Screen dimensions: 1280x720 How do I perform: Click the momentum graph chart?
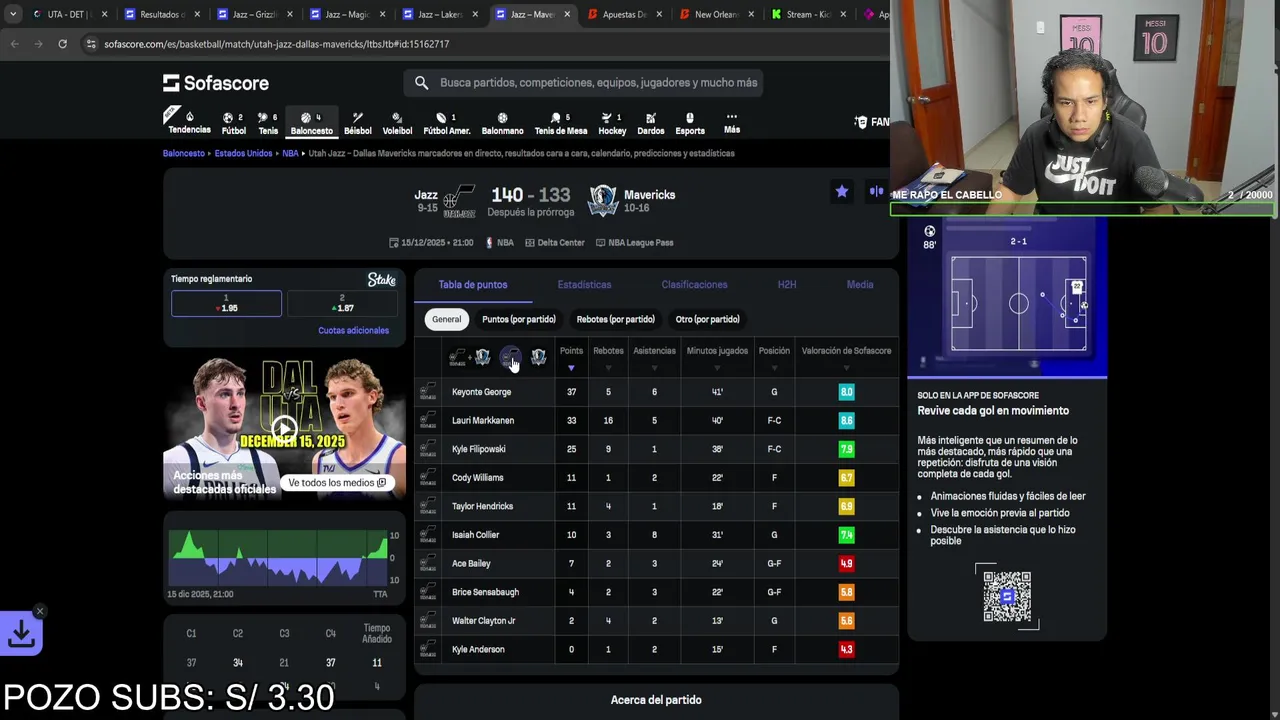[x=278, y=559]
